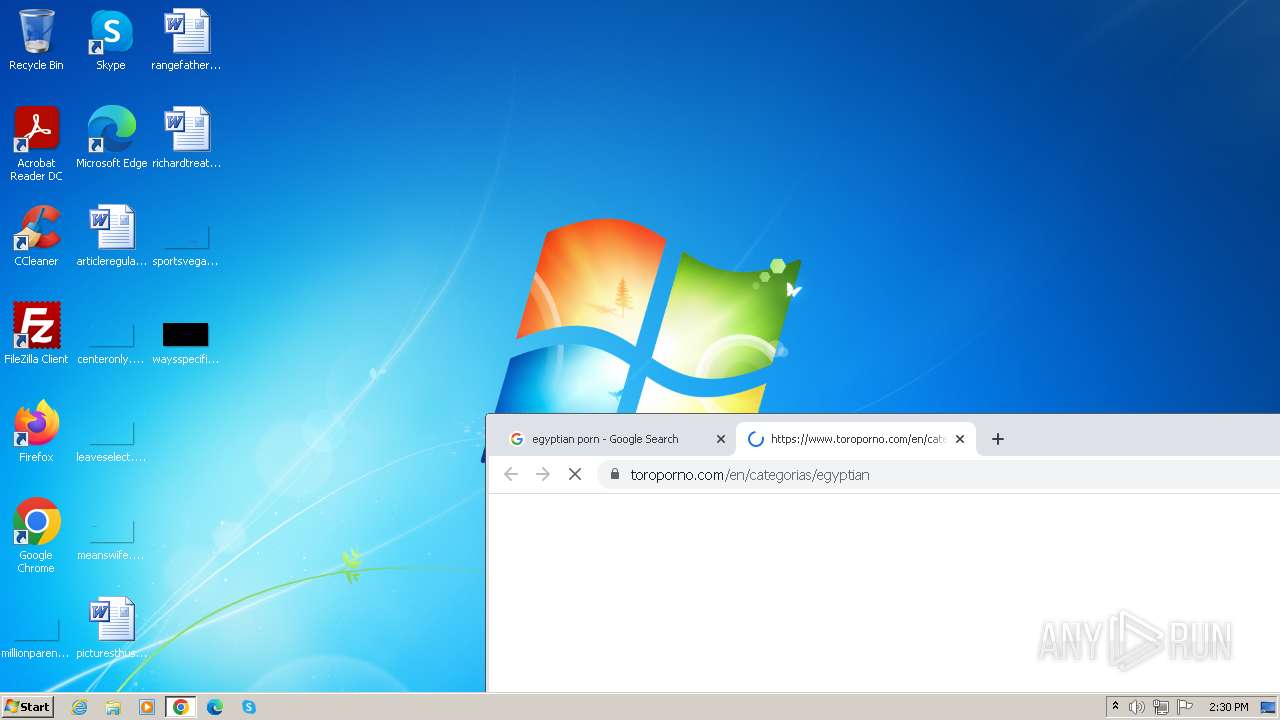Open Skype from the taskbar
This screenshot has width=1280, height=720.
(249, 707)
